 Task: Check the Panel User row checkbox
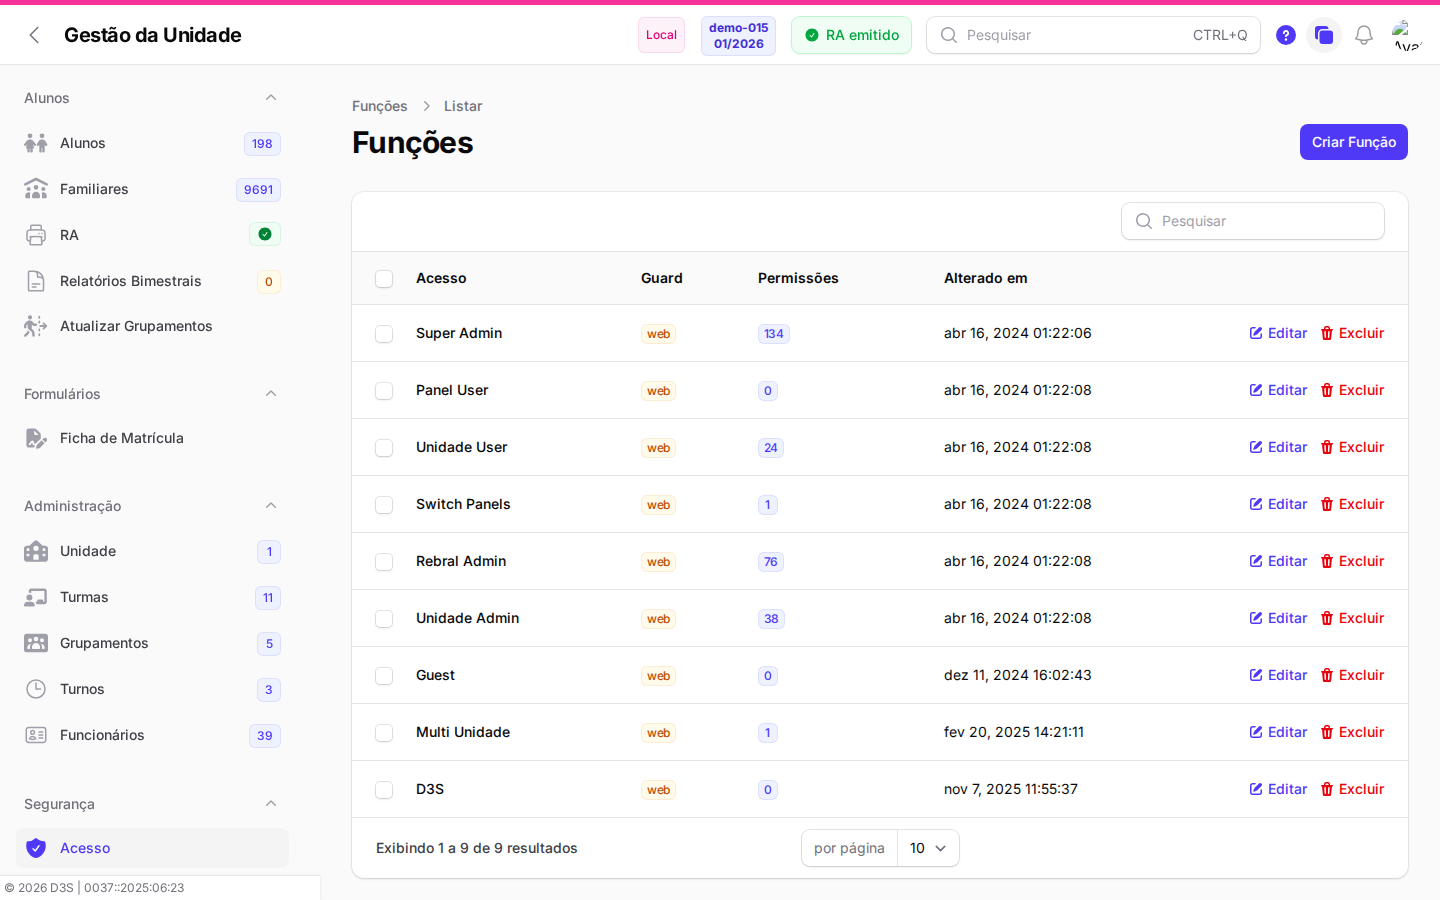(384, 391)
